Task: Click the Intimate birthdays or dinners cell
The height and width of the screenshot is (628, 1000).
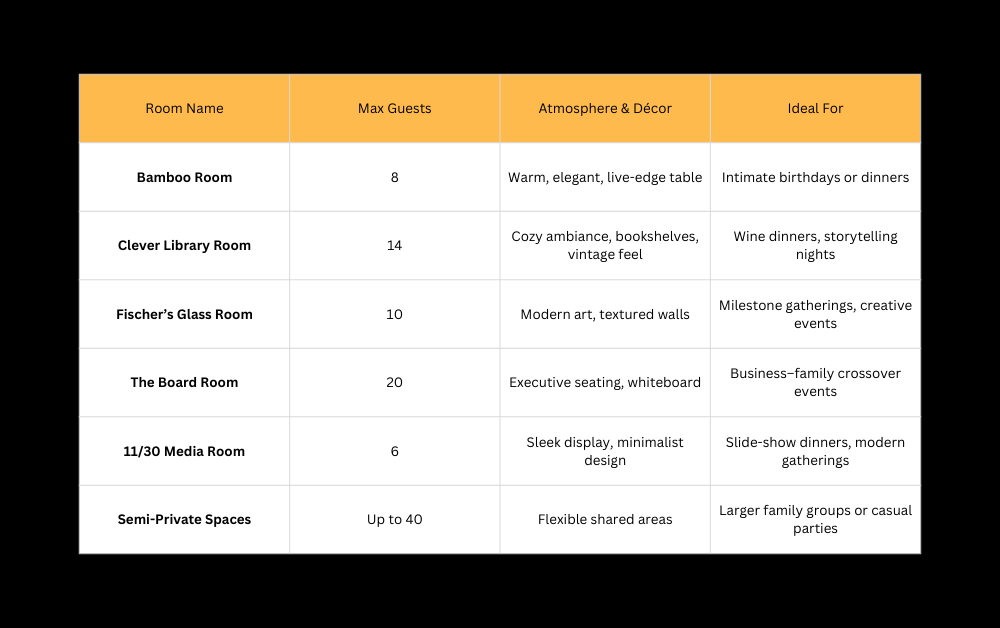Action: coord(815,177)
